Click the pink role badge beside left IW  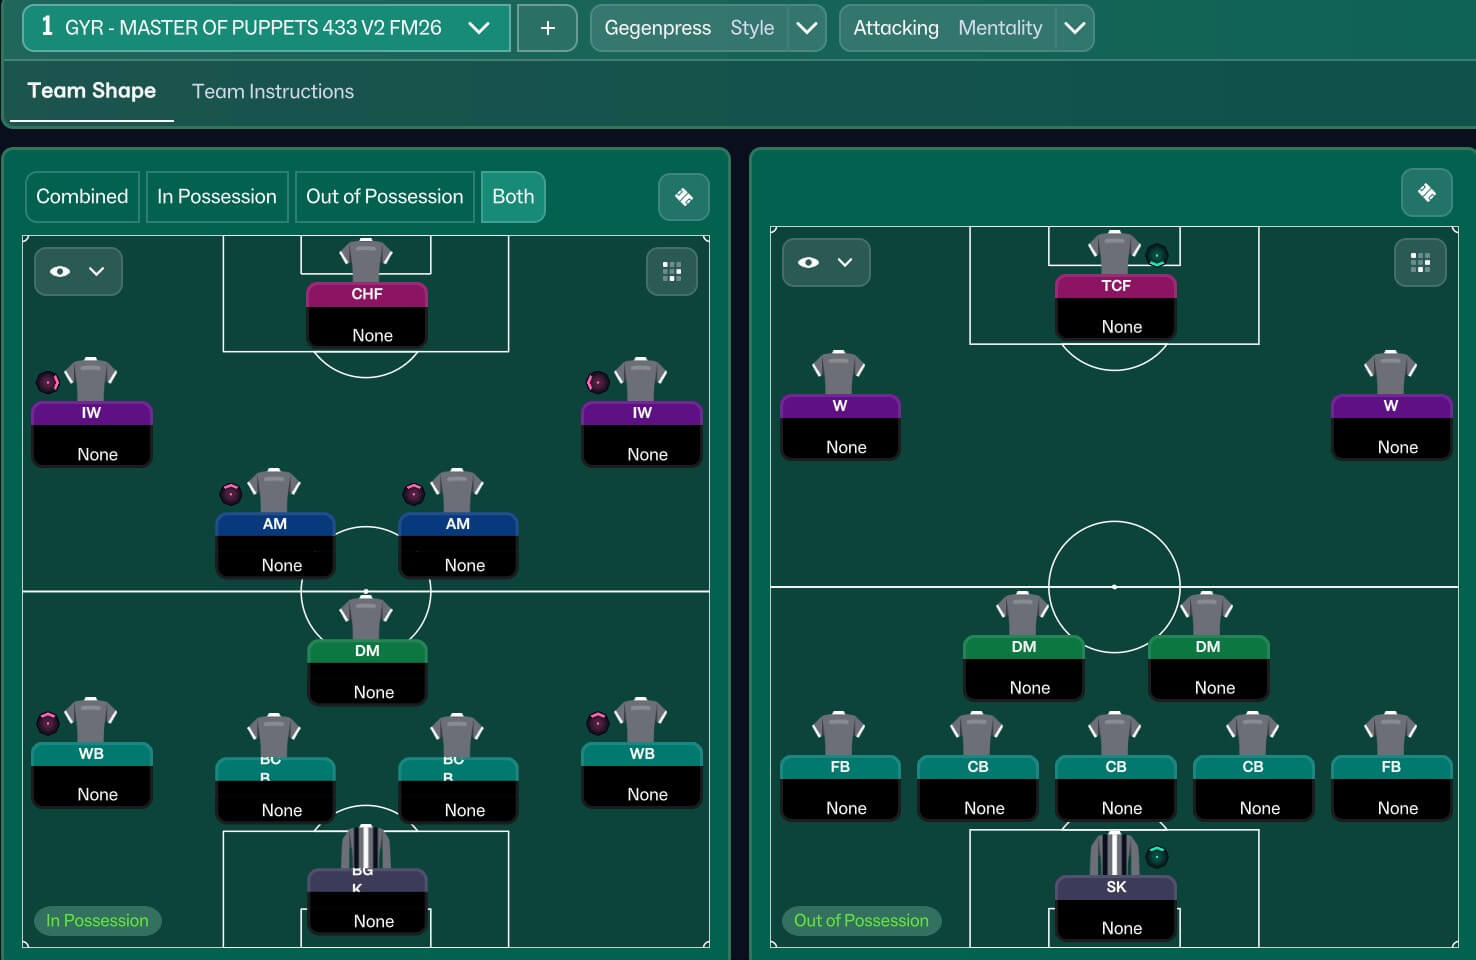(47, 382)
